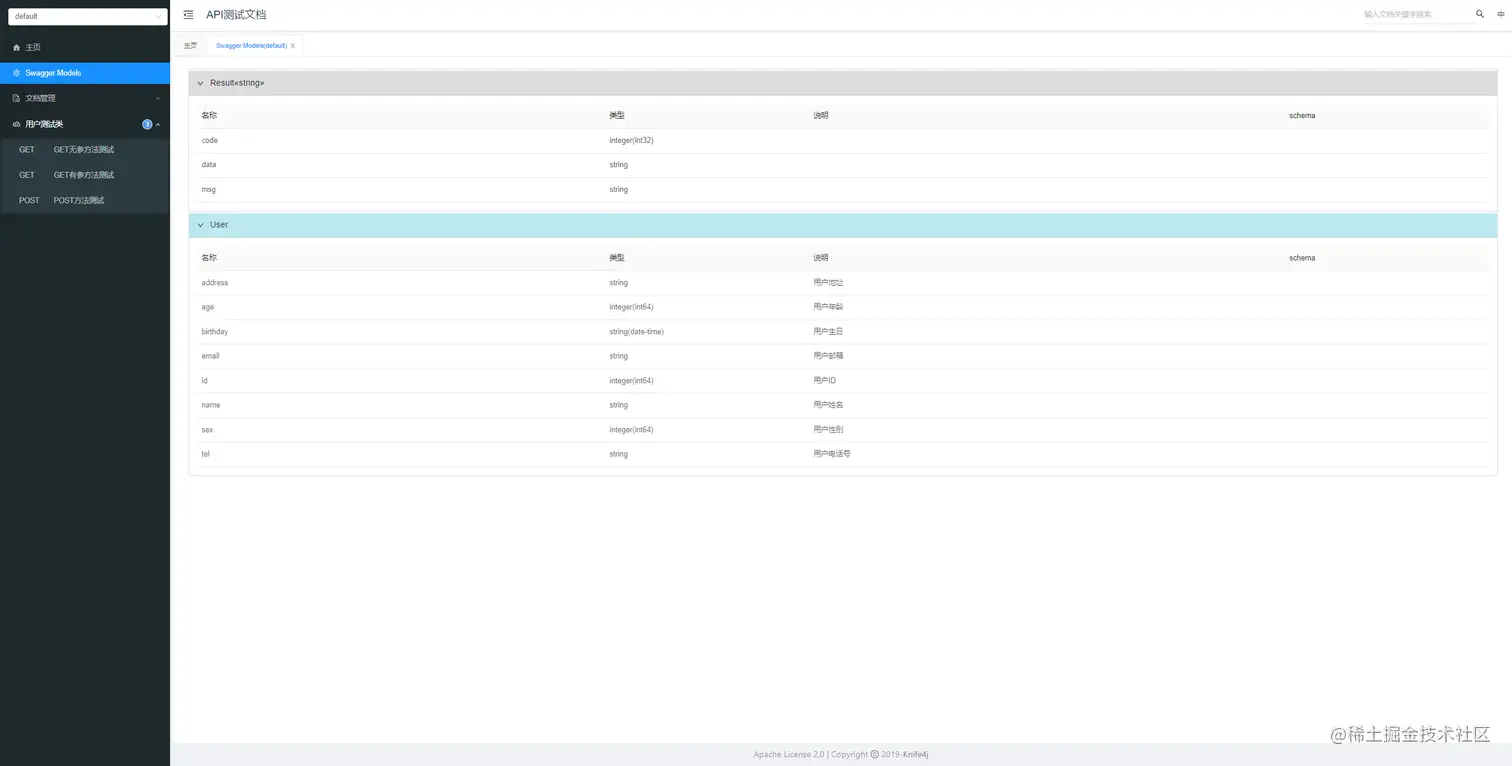Click the 名称 column header in Result«string» table

(x=208, y=115)
